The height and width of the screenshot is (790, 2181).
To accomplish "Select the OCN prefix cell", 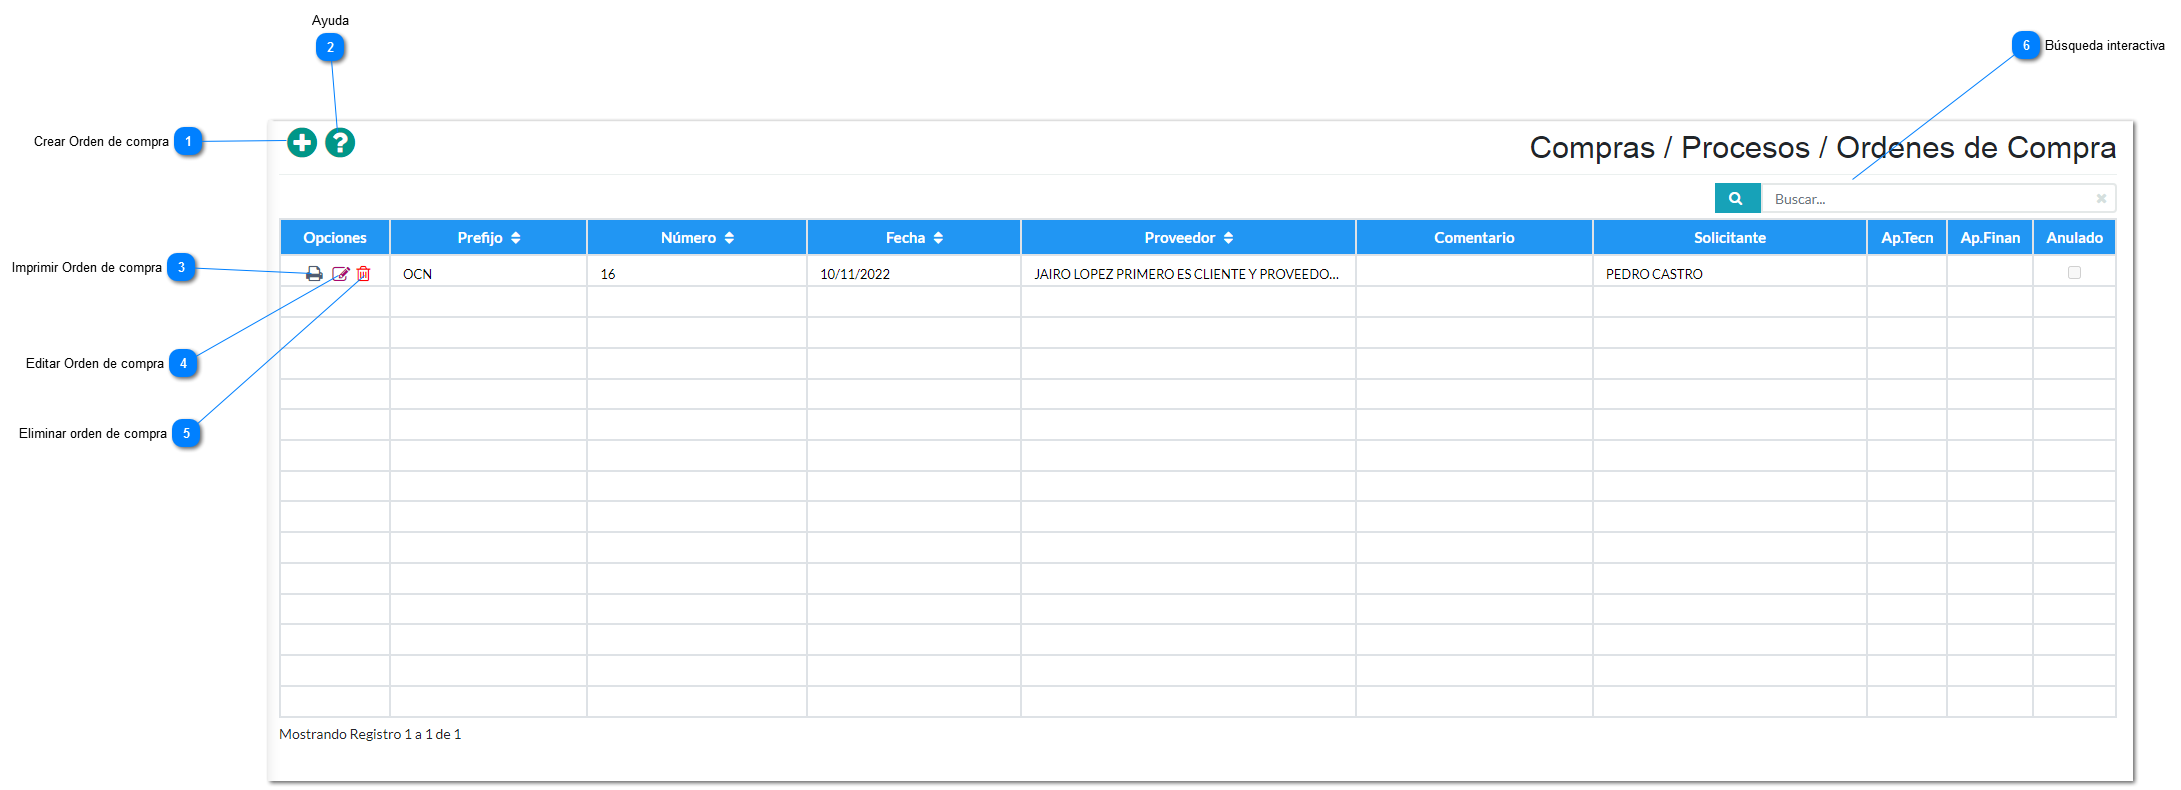I will coord(488,273).
